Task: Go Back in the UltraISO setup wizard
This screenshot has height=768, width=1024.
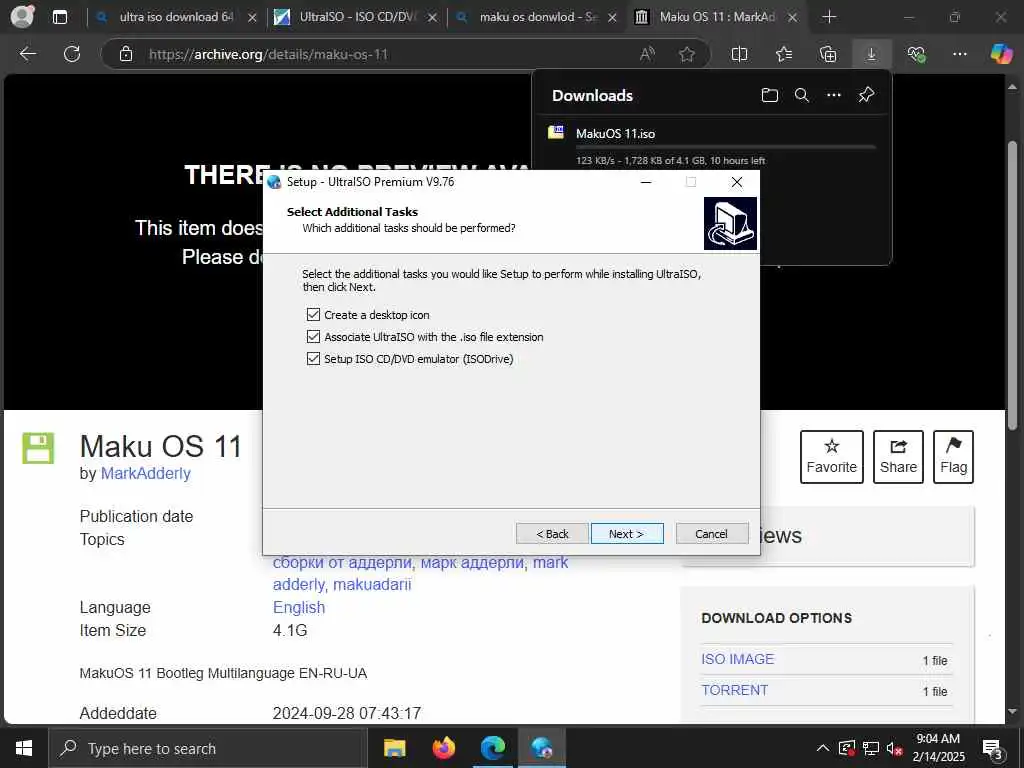Action: tap(552, 534)
